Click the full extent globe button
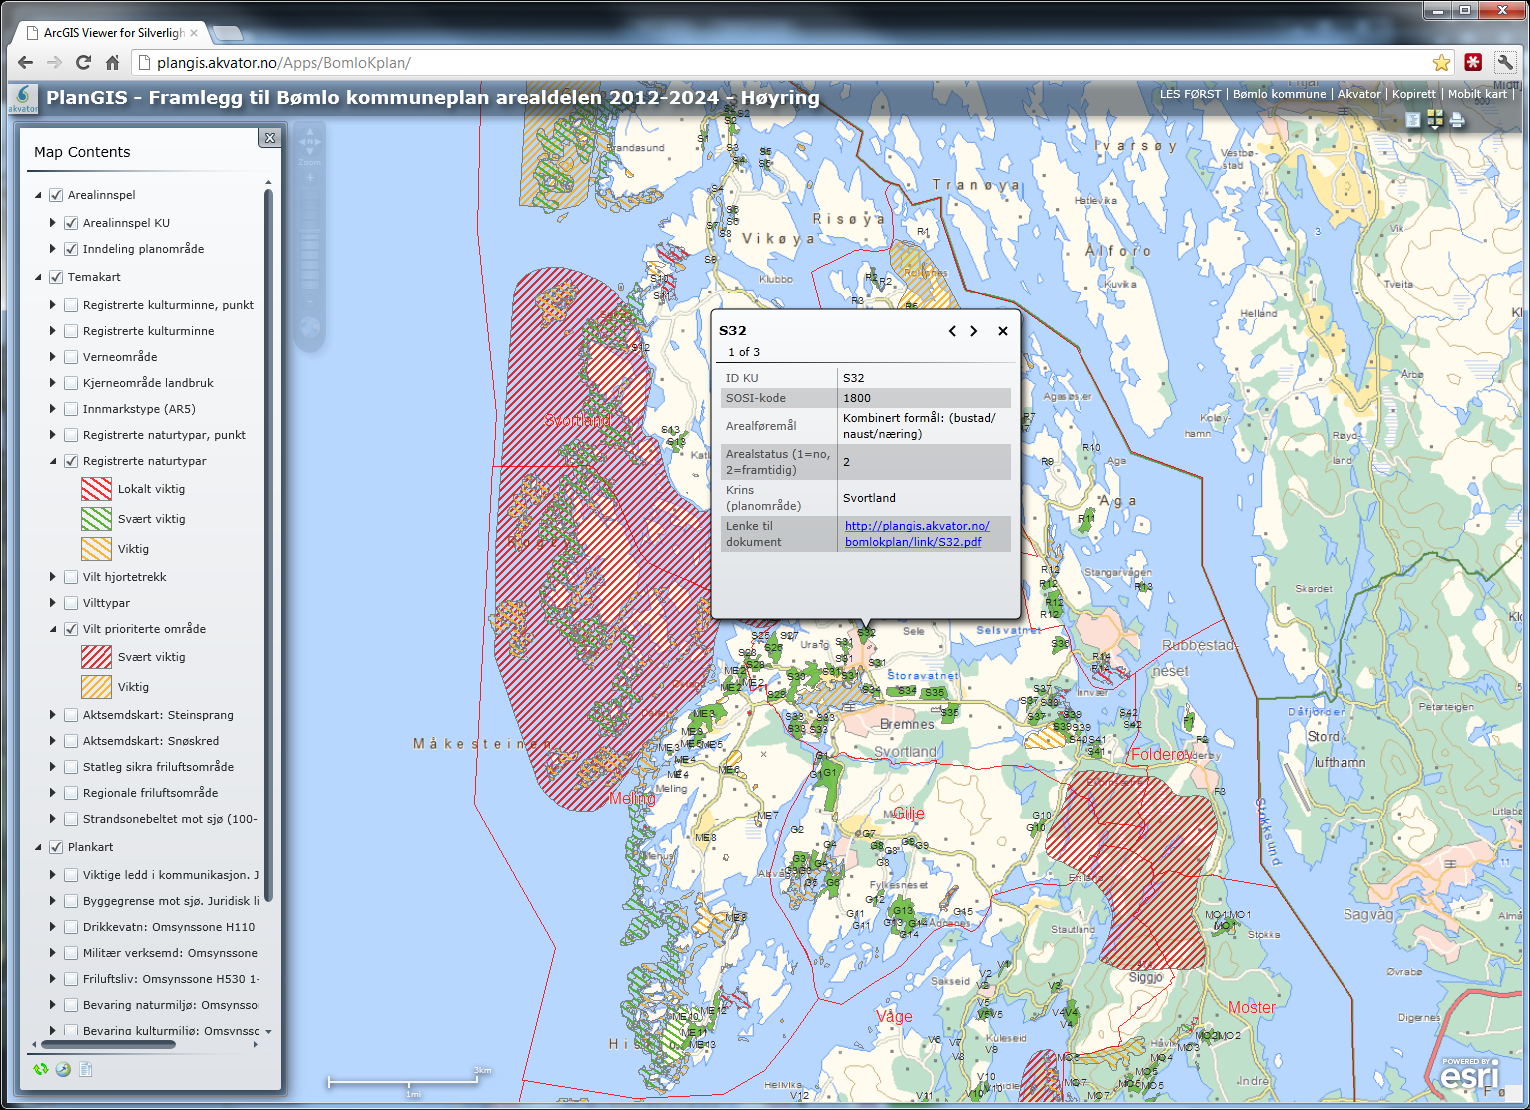Viewport: 1530px width, 1110px height. coord(310,327)
